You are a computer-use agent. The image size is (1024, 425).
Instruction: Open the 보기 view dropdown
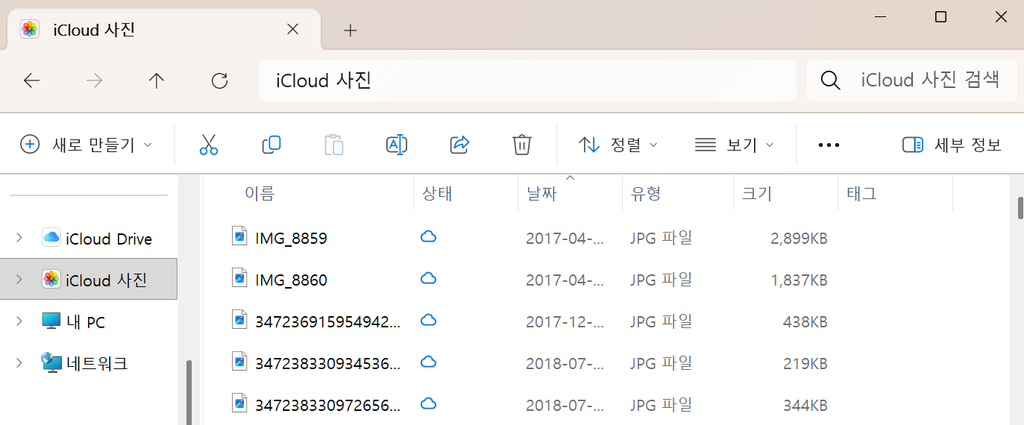[x=734, y=144]
